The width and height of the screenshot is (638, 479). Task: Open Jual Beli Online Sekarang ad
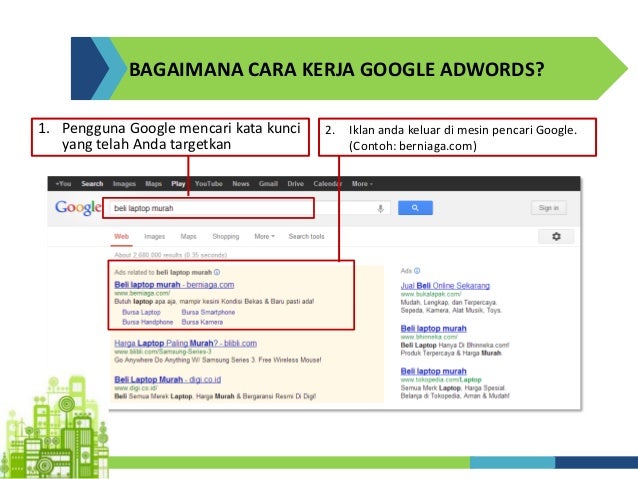[x=445, y=286]
